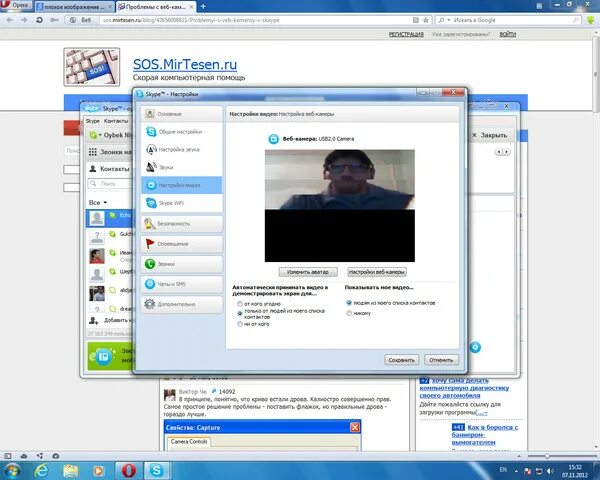Expand the Чаты и SMS section
The height and width of the screenshot is (480, 600).
pyautogui.click(x=181, y=284)
